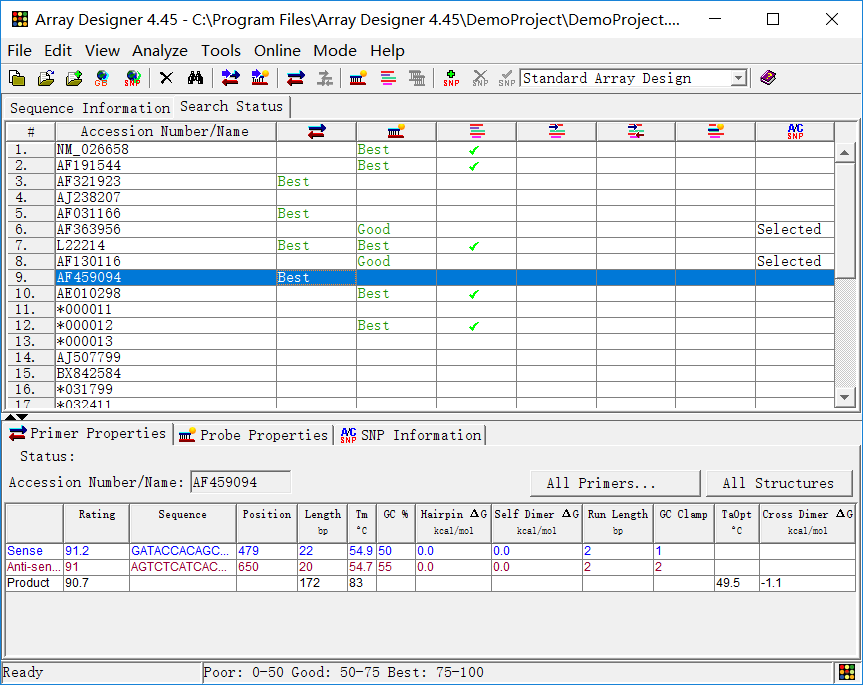Open the Analyze menu

160,51
